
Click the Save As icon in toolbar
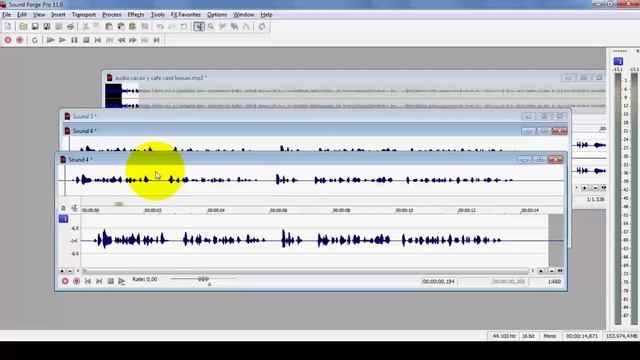(x=47, y=27)
